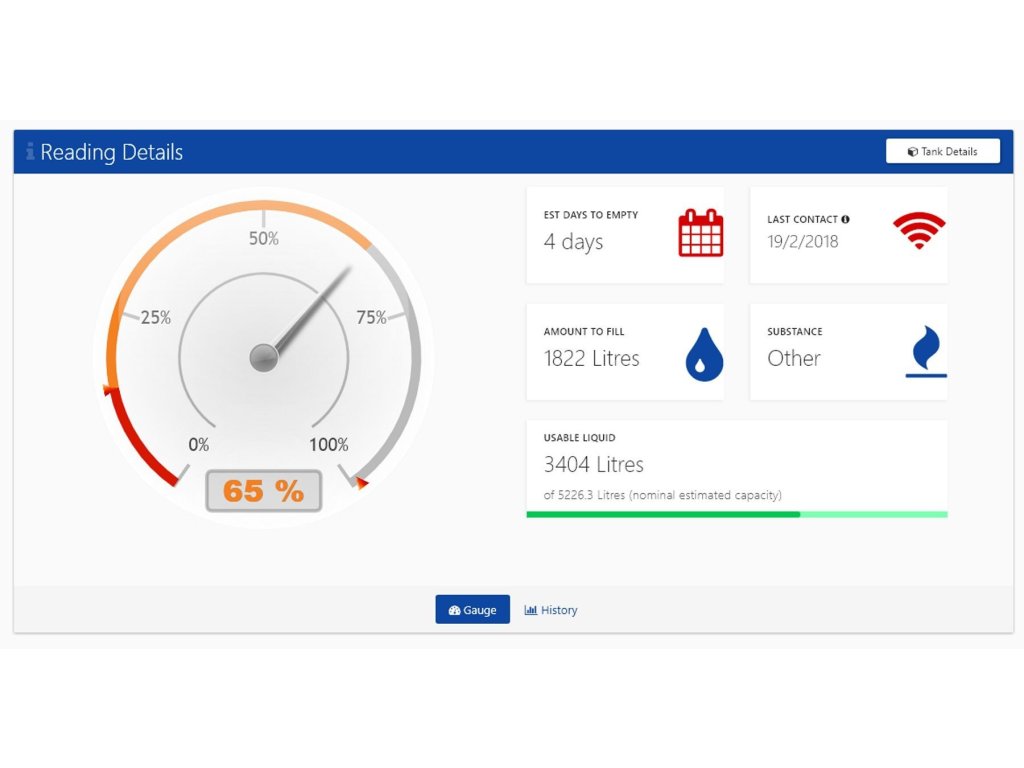Click the 'EST DAYS TO EMPTY' label
Viewport: 1024px width, 768px height.
point(590,215)
